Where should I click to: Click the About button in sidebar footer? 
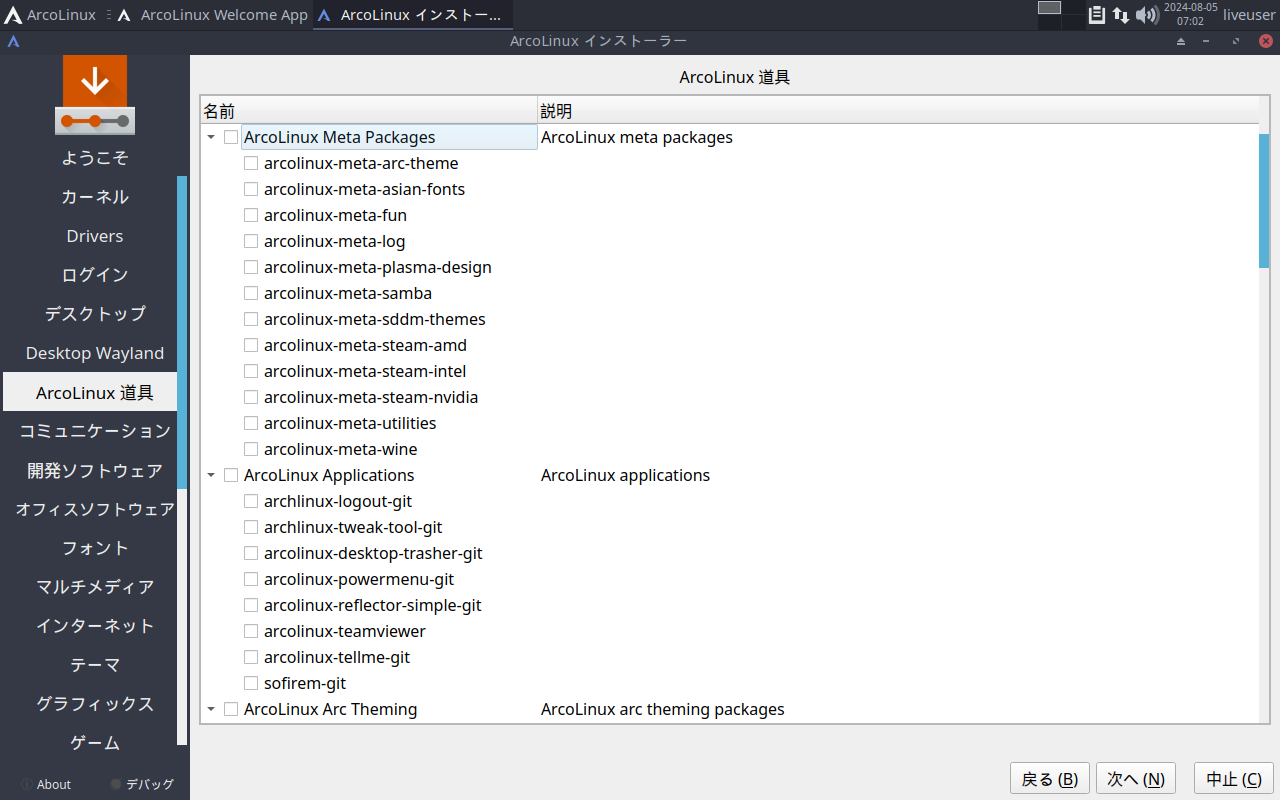[x=46, y=785]
